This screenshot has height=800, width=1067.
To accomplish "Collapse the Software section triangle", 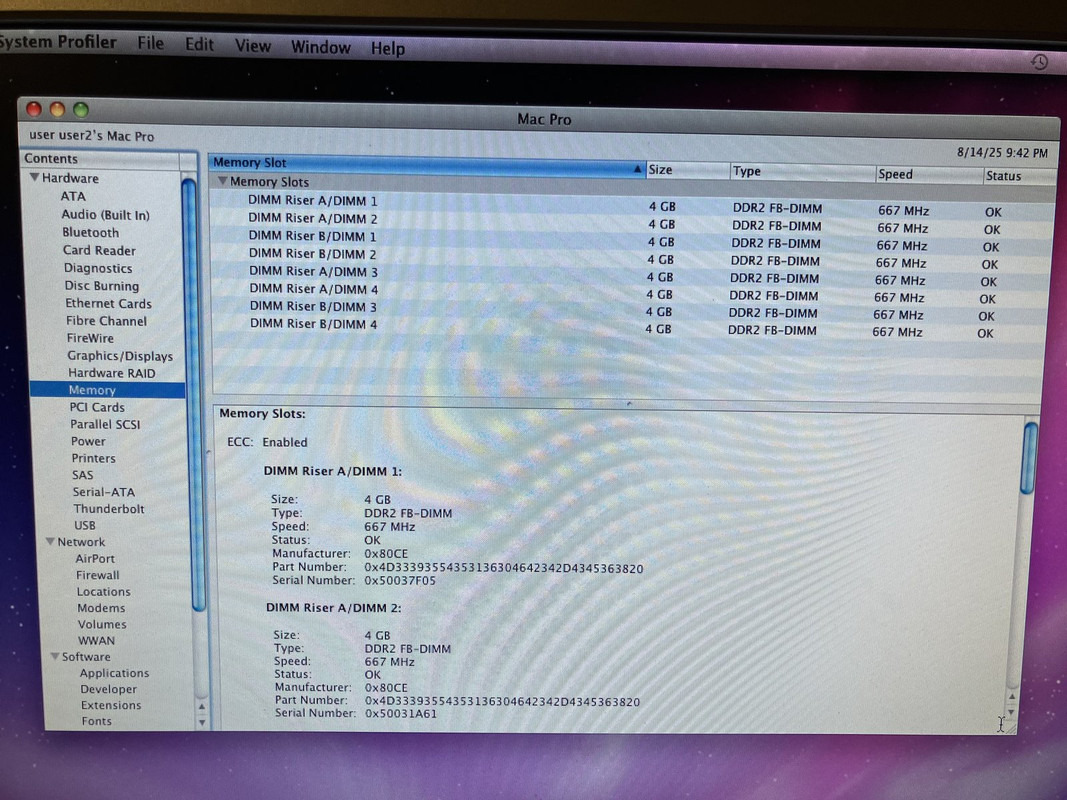I will click(x=54, y=656).
